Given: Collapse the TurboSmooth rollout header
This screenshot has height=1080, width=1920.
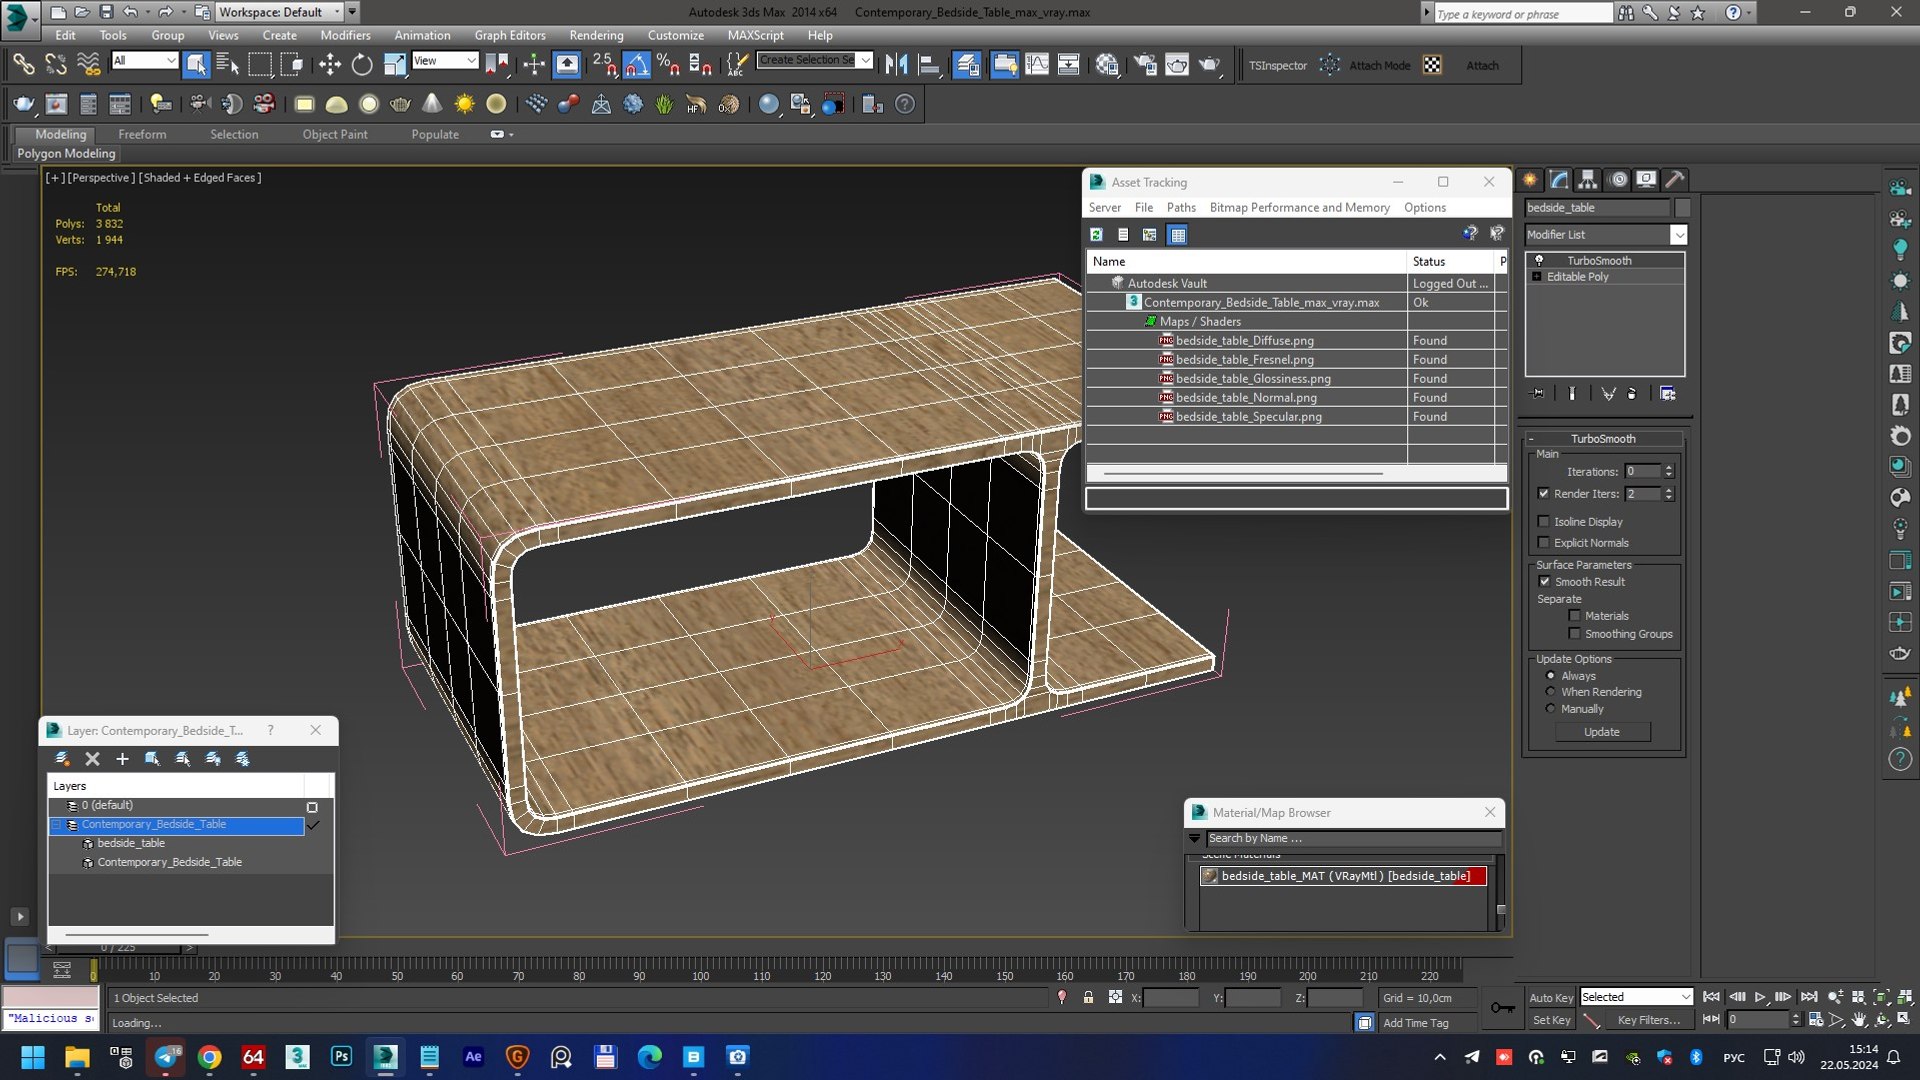Looking at the screenshot, I should click(x=1602, y=438).
